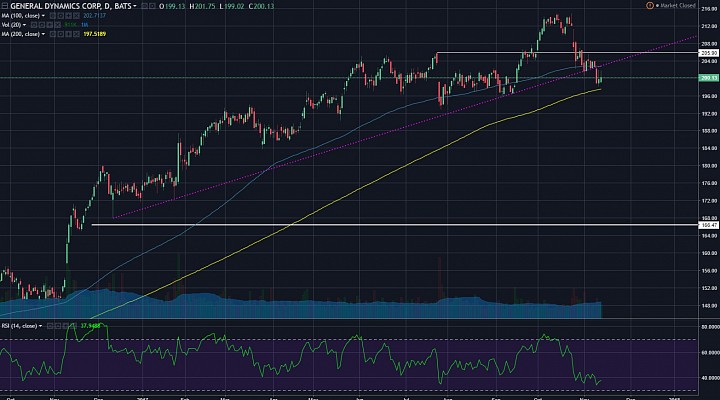
Task: Click the 80.0000 RSI scale label
Action: coord(710,327)
